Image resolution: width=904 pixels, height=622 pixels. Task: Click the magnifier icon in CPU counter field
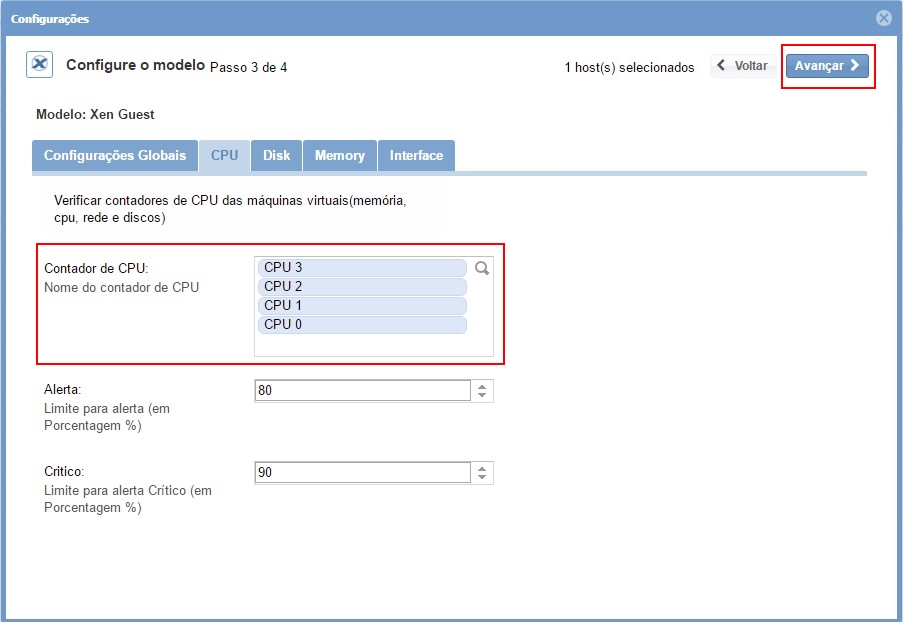coord(481,268)
